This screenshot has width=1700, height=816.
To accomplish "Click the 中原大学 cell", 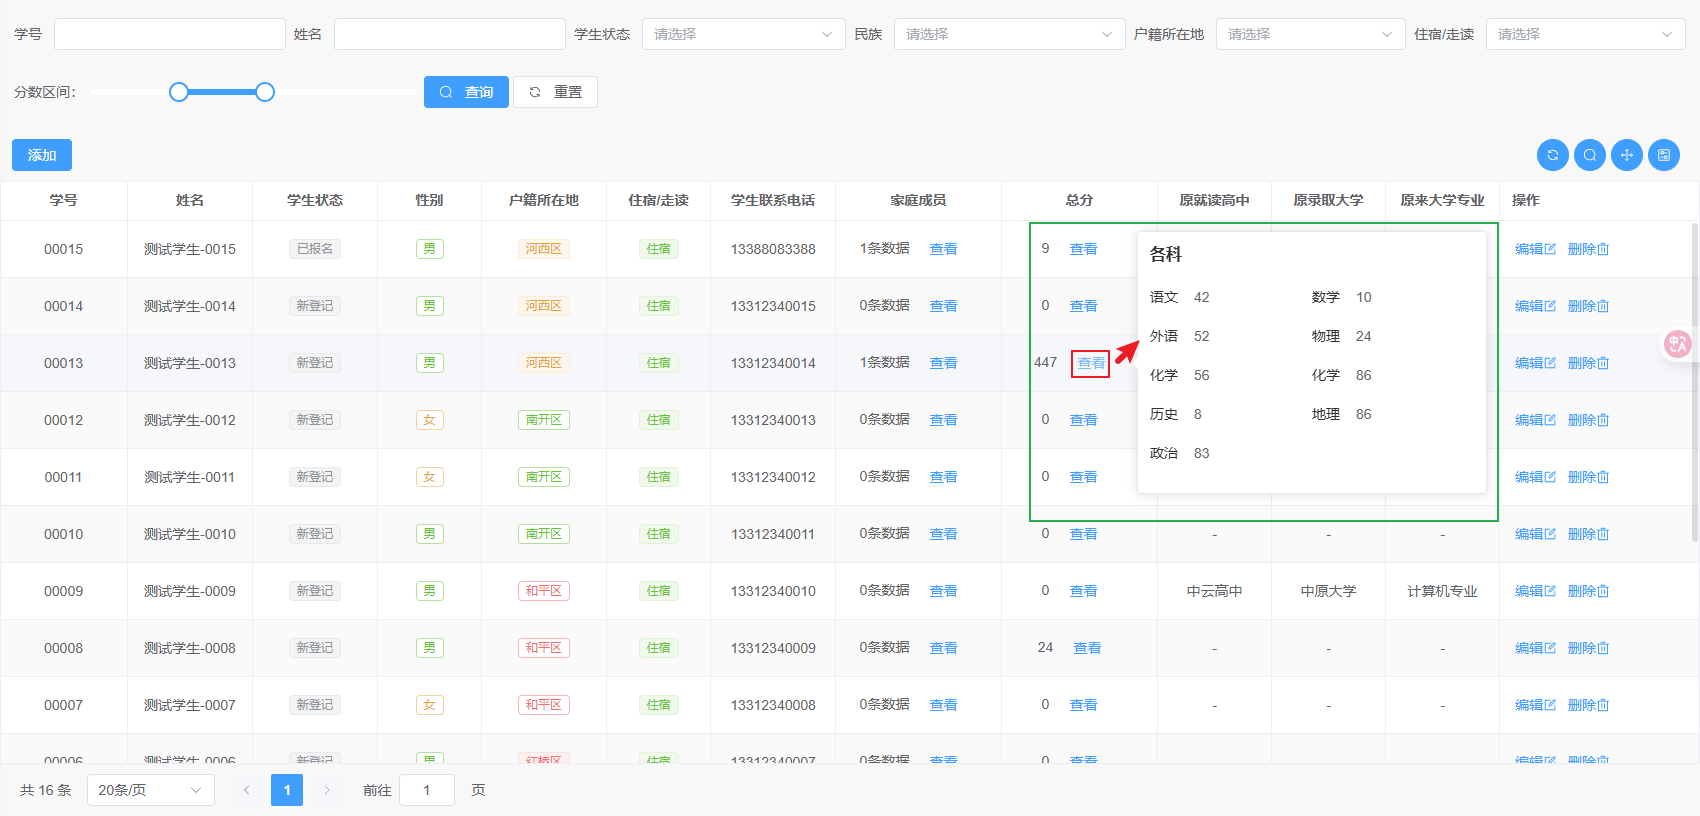I will coord(1328,591).
